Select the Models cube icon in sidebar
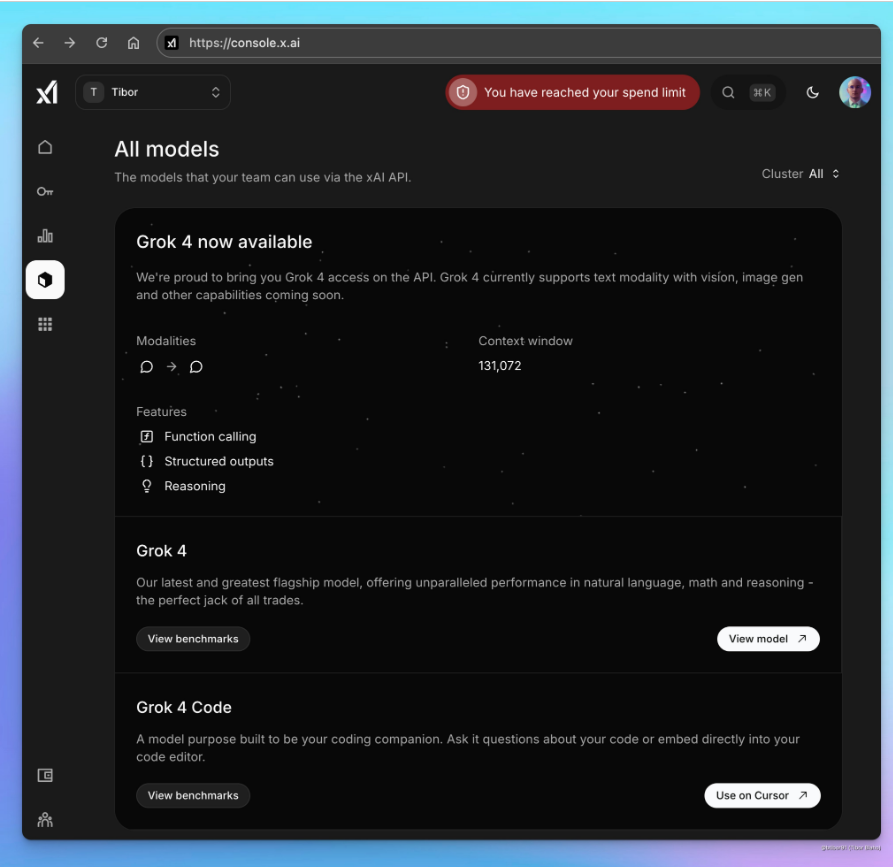893x867 pixels. (45, 280)
